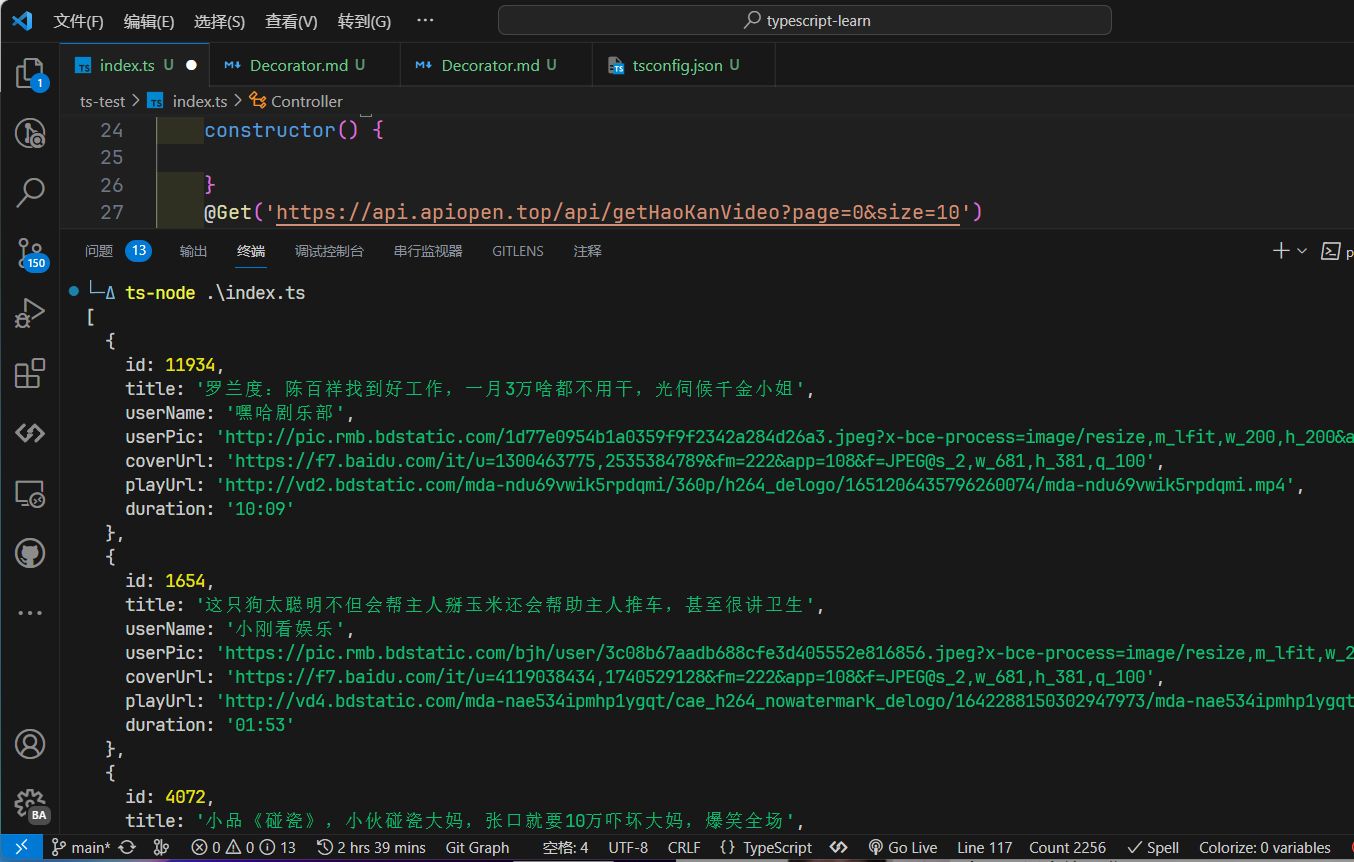
Task: Click the Git sync changes icon
Action: click(127, 847)
